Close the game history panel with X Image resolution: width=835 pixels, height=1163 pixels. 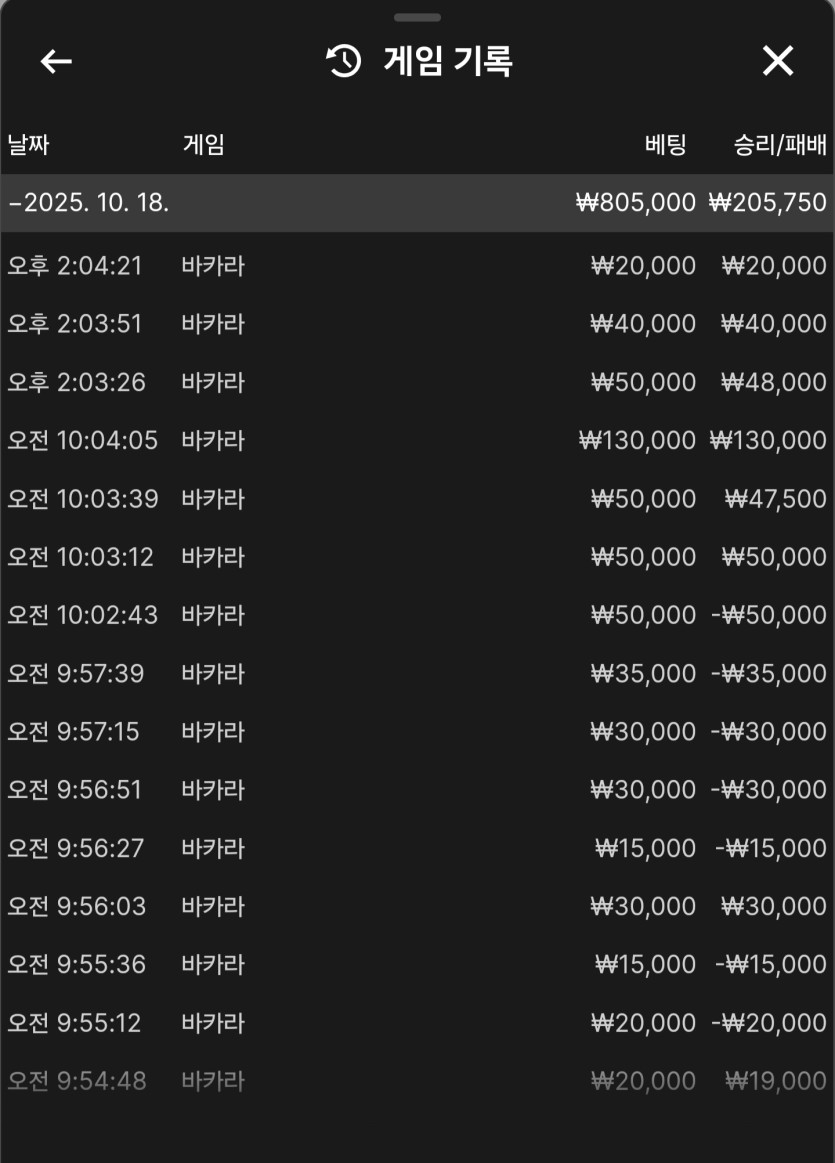(x=778, y=60)
